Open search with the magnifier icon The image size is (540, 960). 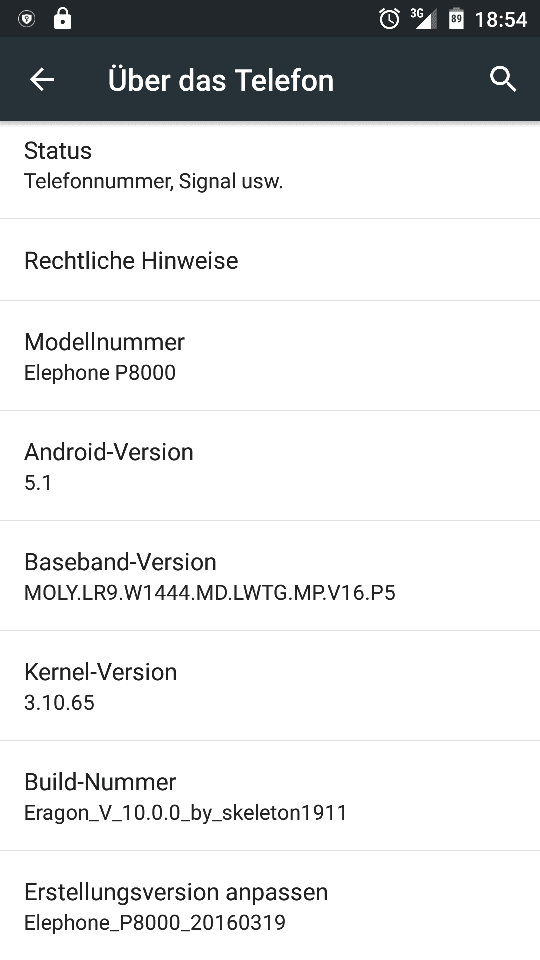pos(503,80)
